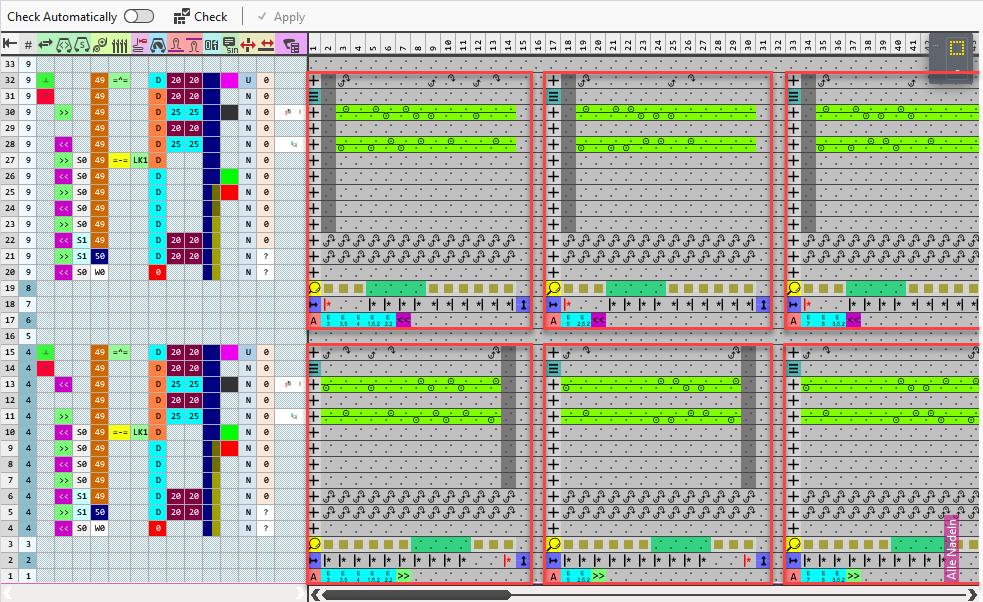Click the blue up-down arrow cell in row 18
This screenshot has width=983, height=602.
pyautogui.click(x=522, y=304)
